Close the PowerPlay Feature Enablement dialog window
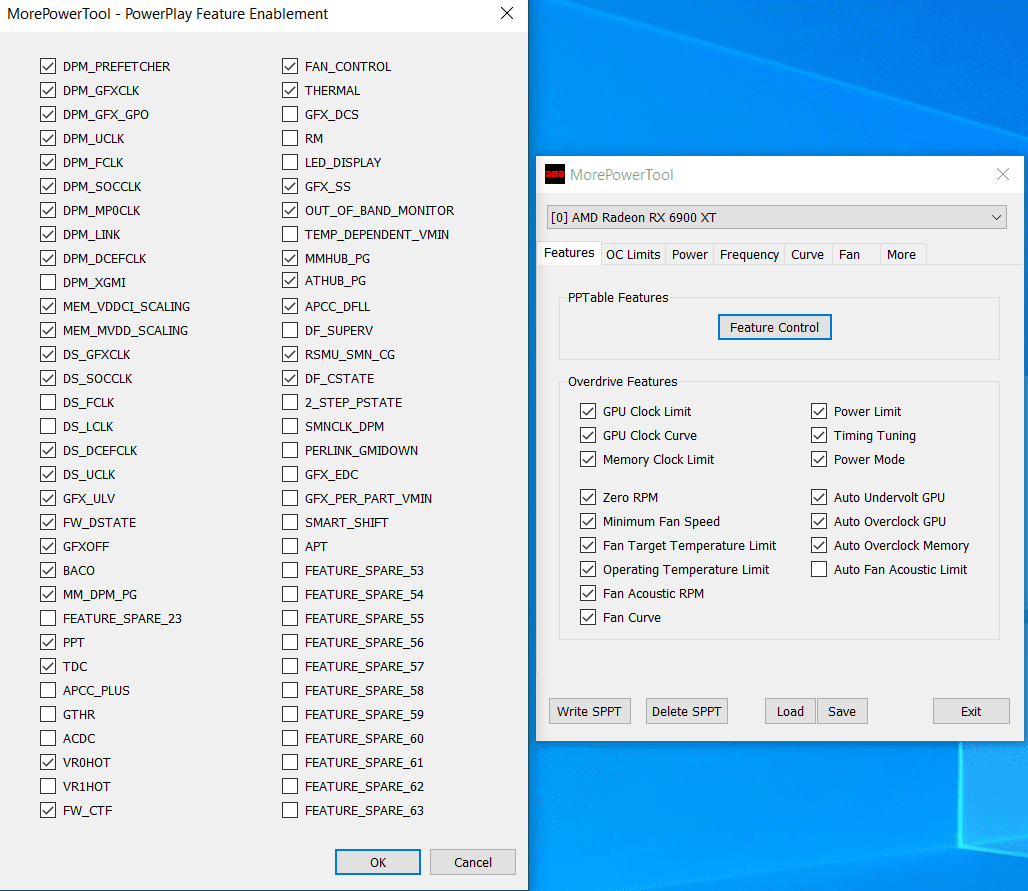The height and width of the screenshot is (891, 1028). click(x=507, y=14)
